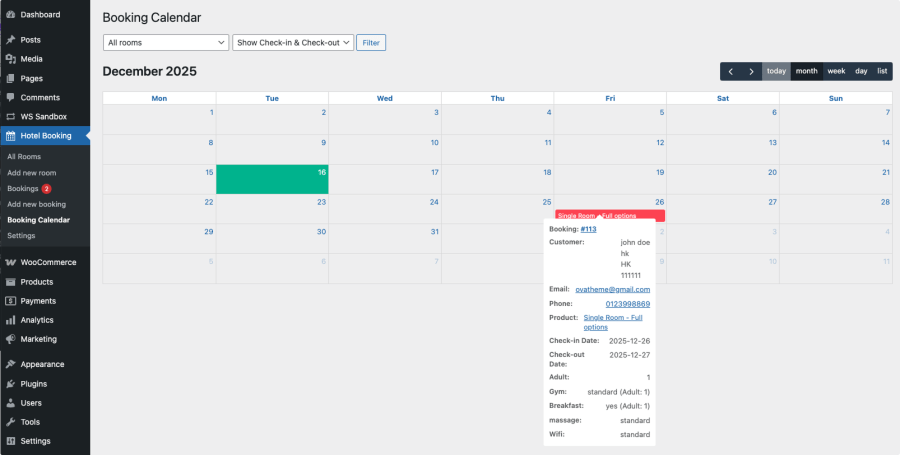The width and height of the screenshot is (900, 455).
Task: Click the Wed column header
Action: (385, 99)
